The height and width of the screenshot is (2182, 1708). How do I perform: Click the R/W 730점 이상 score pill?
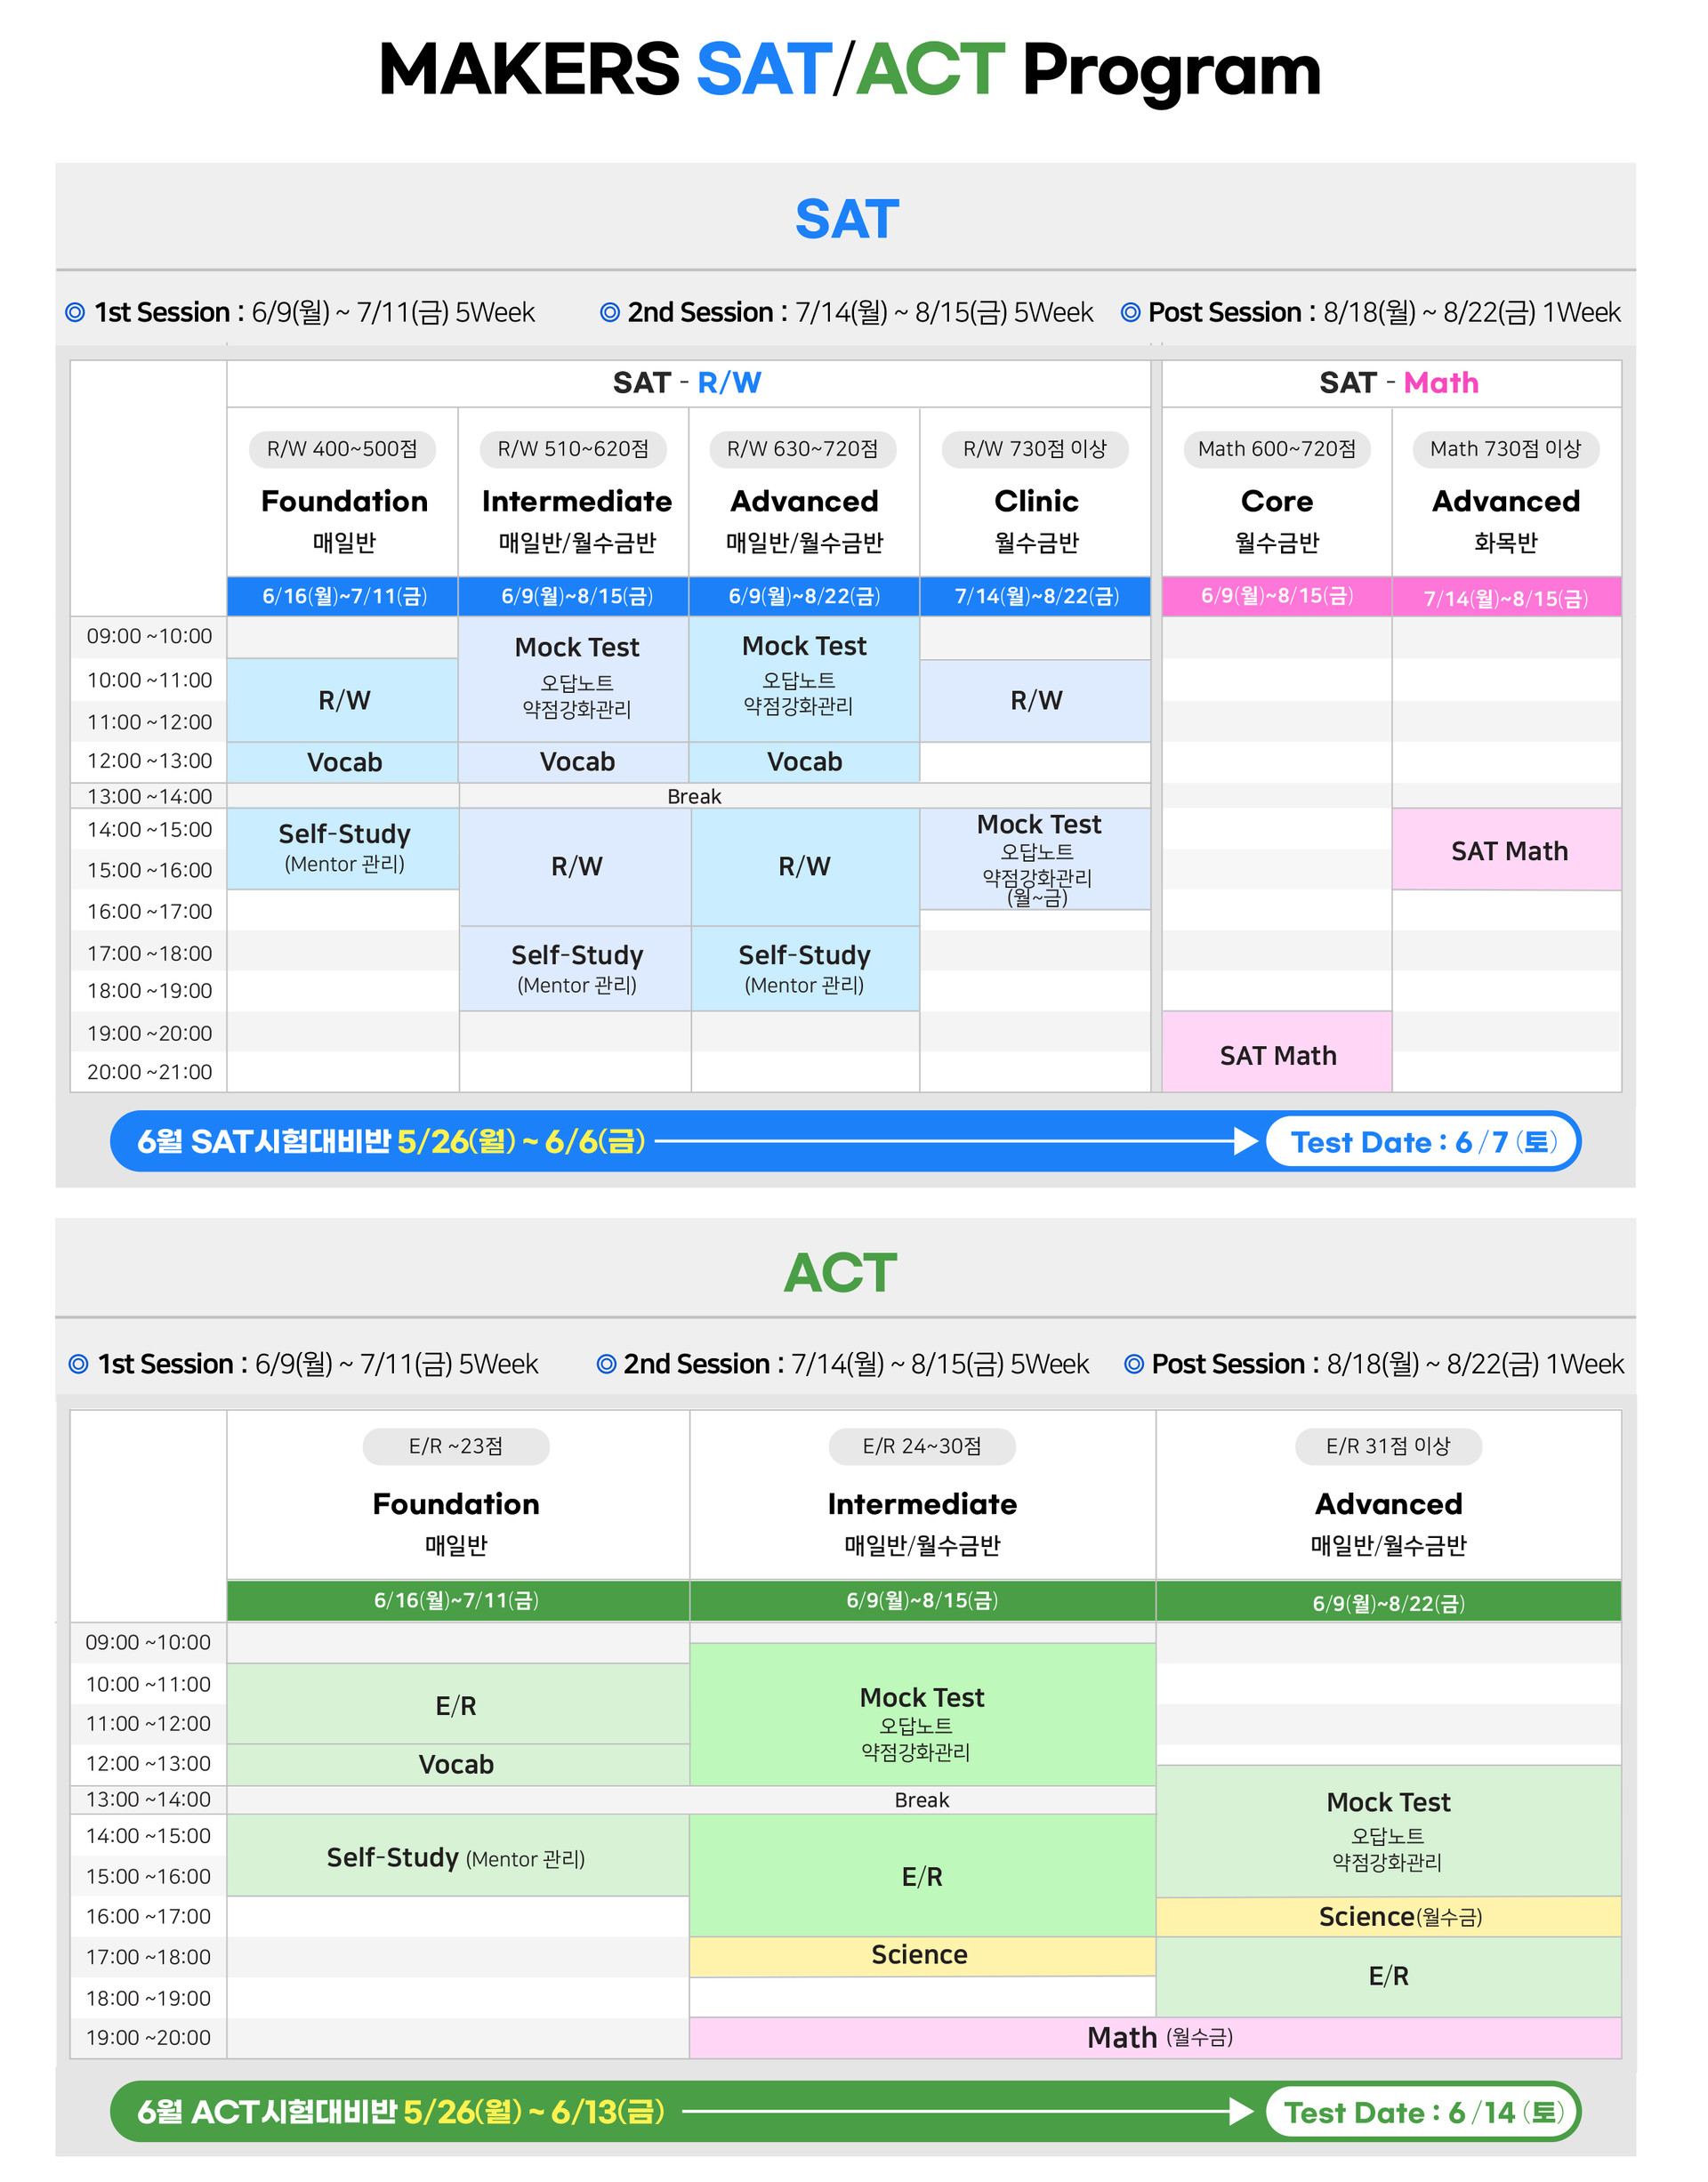[1035, 449]
